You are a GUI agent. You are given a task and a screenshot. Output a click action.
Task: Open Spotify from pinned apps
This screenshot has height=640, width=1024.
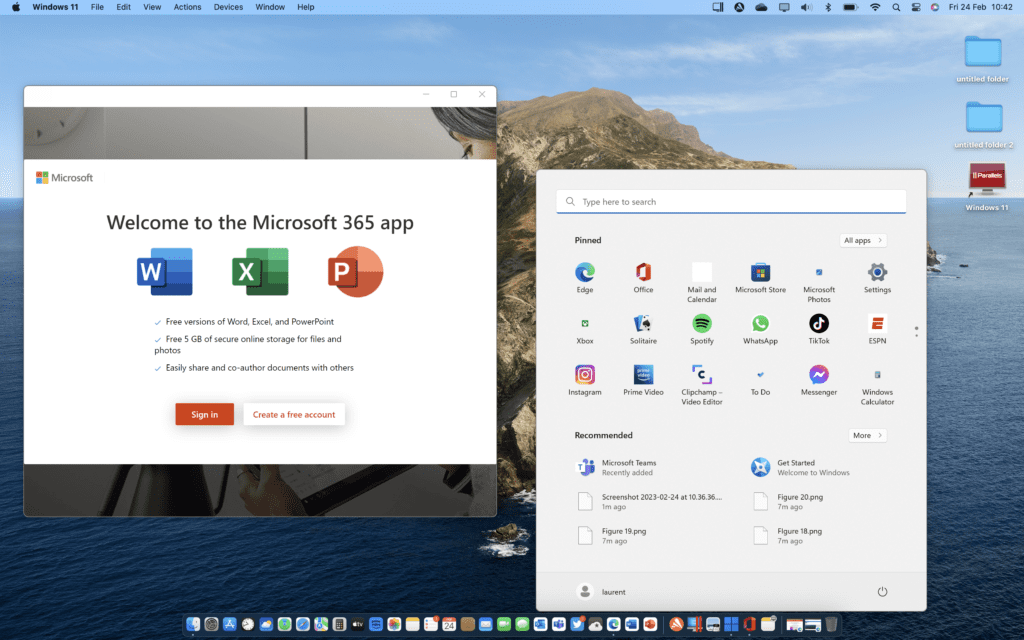(701, 329)
